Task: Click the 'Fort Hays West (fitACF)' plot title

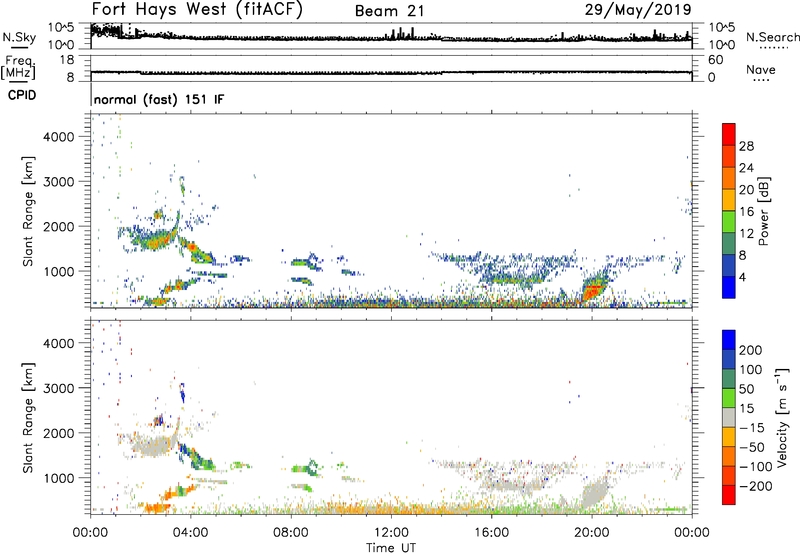Action: tap(197, 9)
